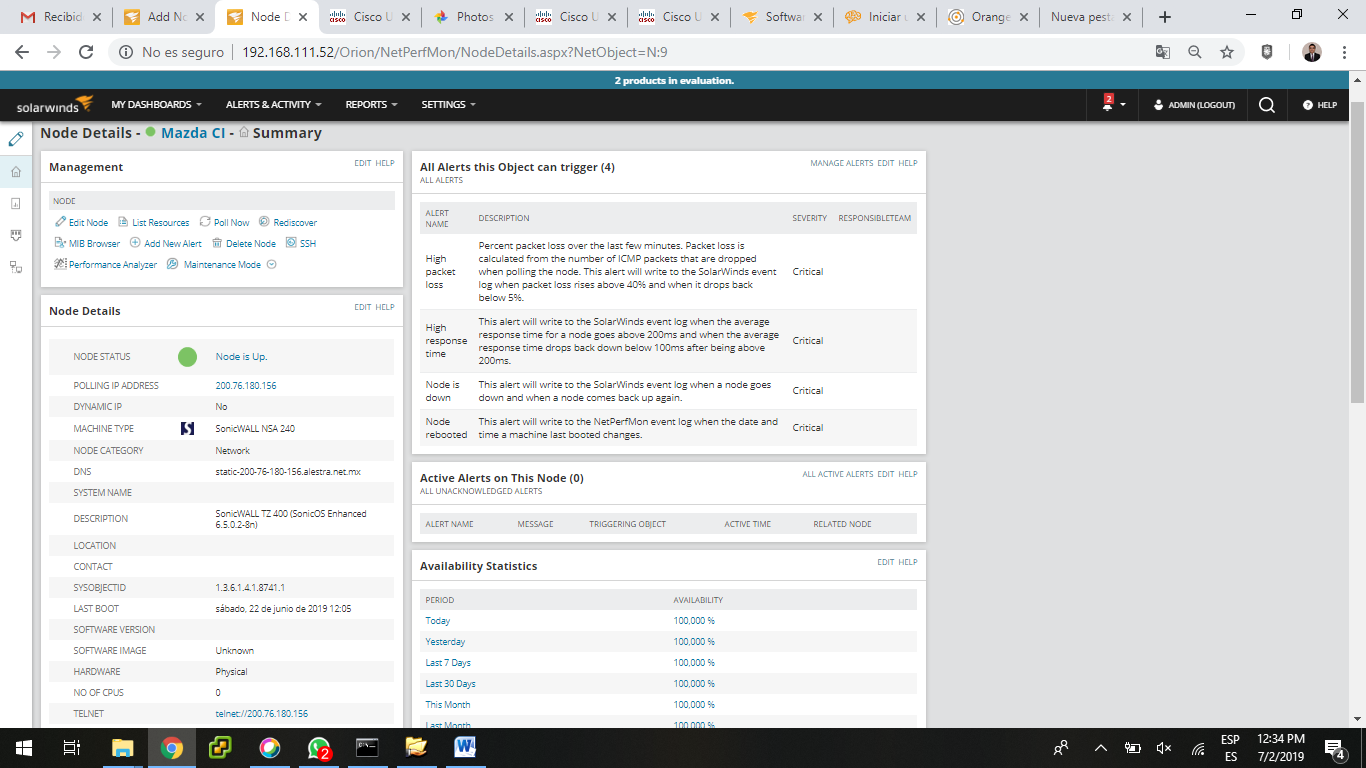Open telnet://200.76.180.156 link
Screen dimensions: 1366x768
[262, 714]
